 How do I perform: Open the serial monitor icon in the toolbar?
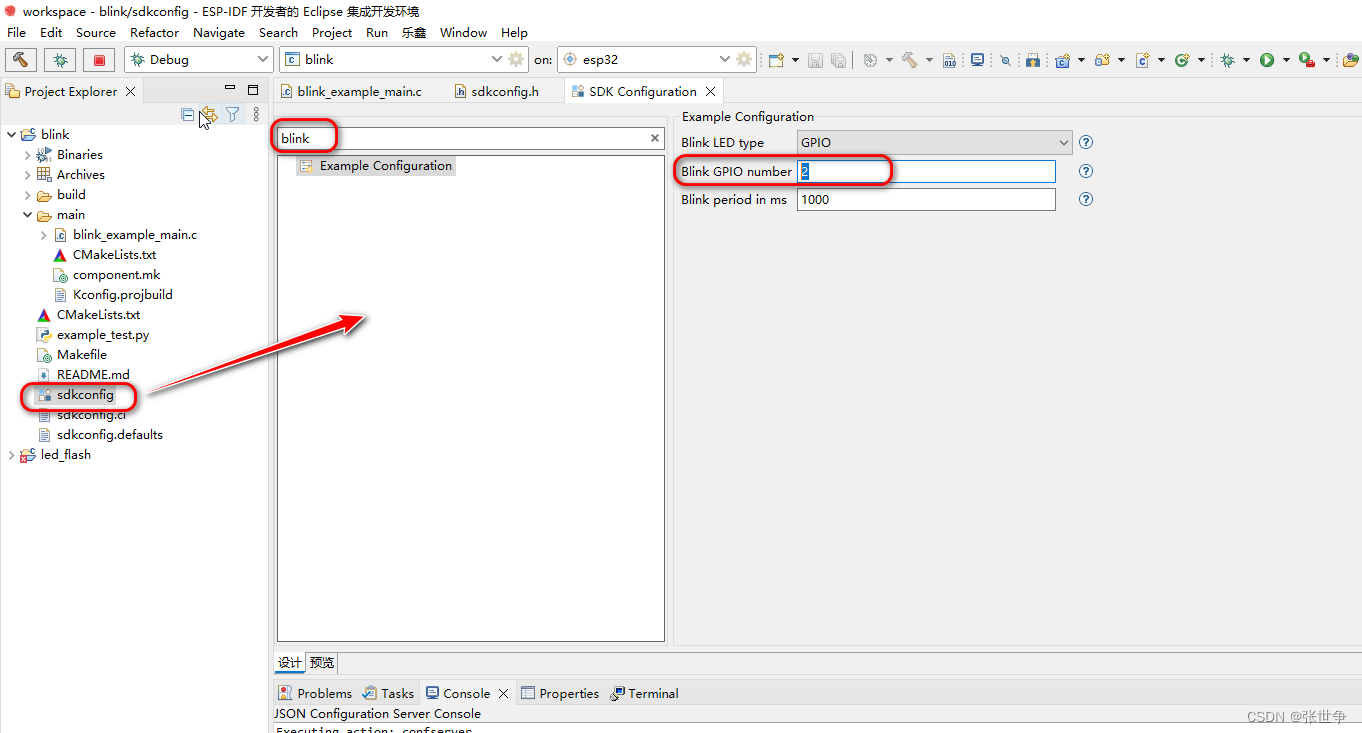(977, 60)
